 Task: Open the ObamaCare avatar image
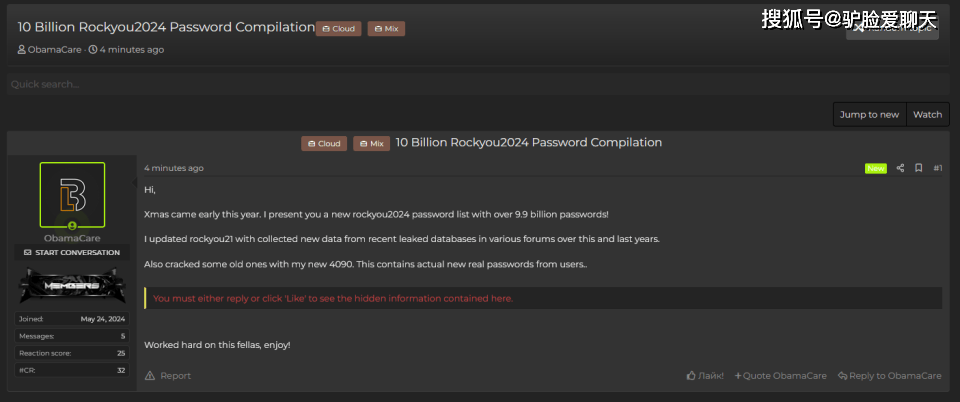coord(72,195)
